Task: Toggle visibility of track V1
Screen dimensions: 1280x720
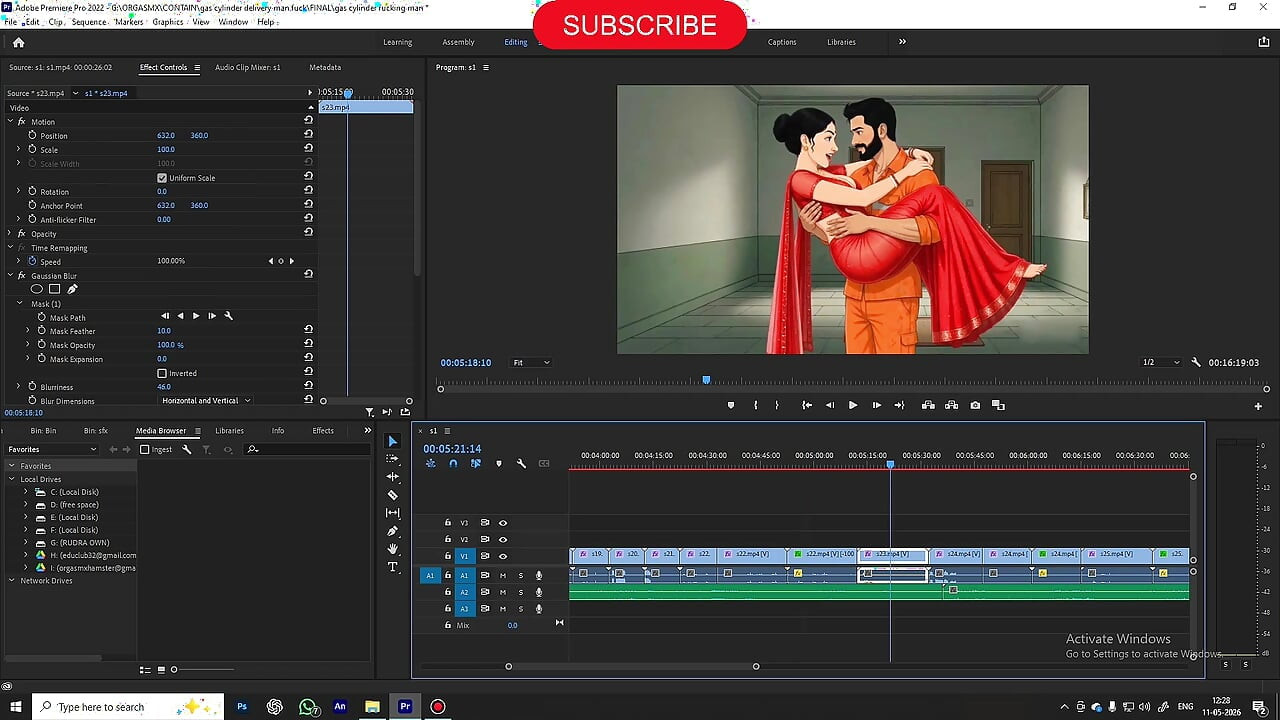Action: click(x=503, y=556)
